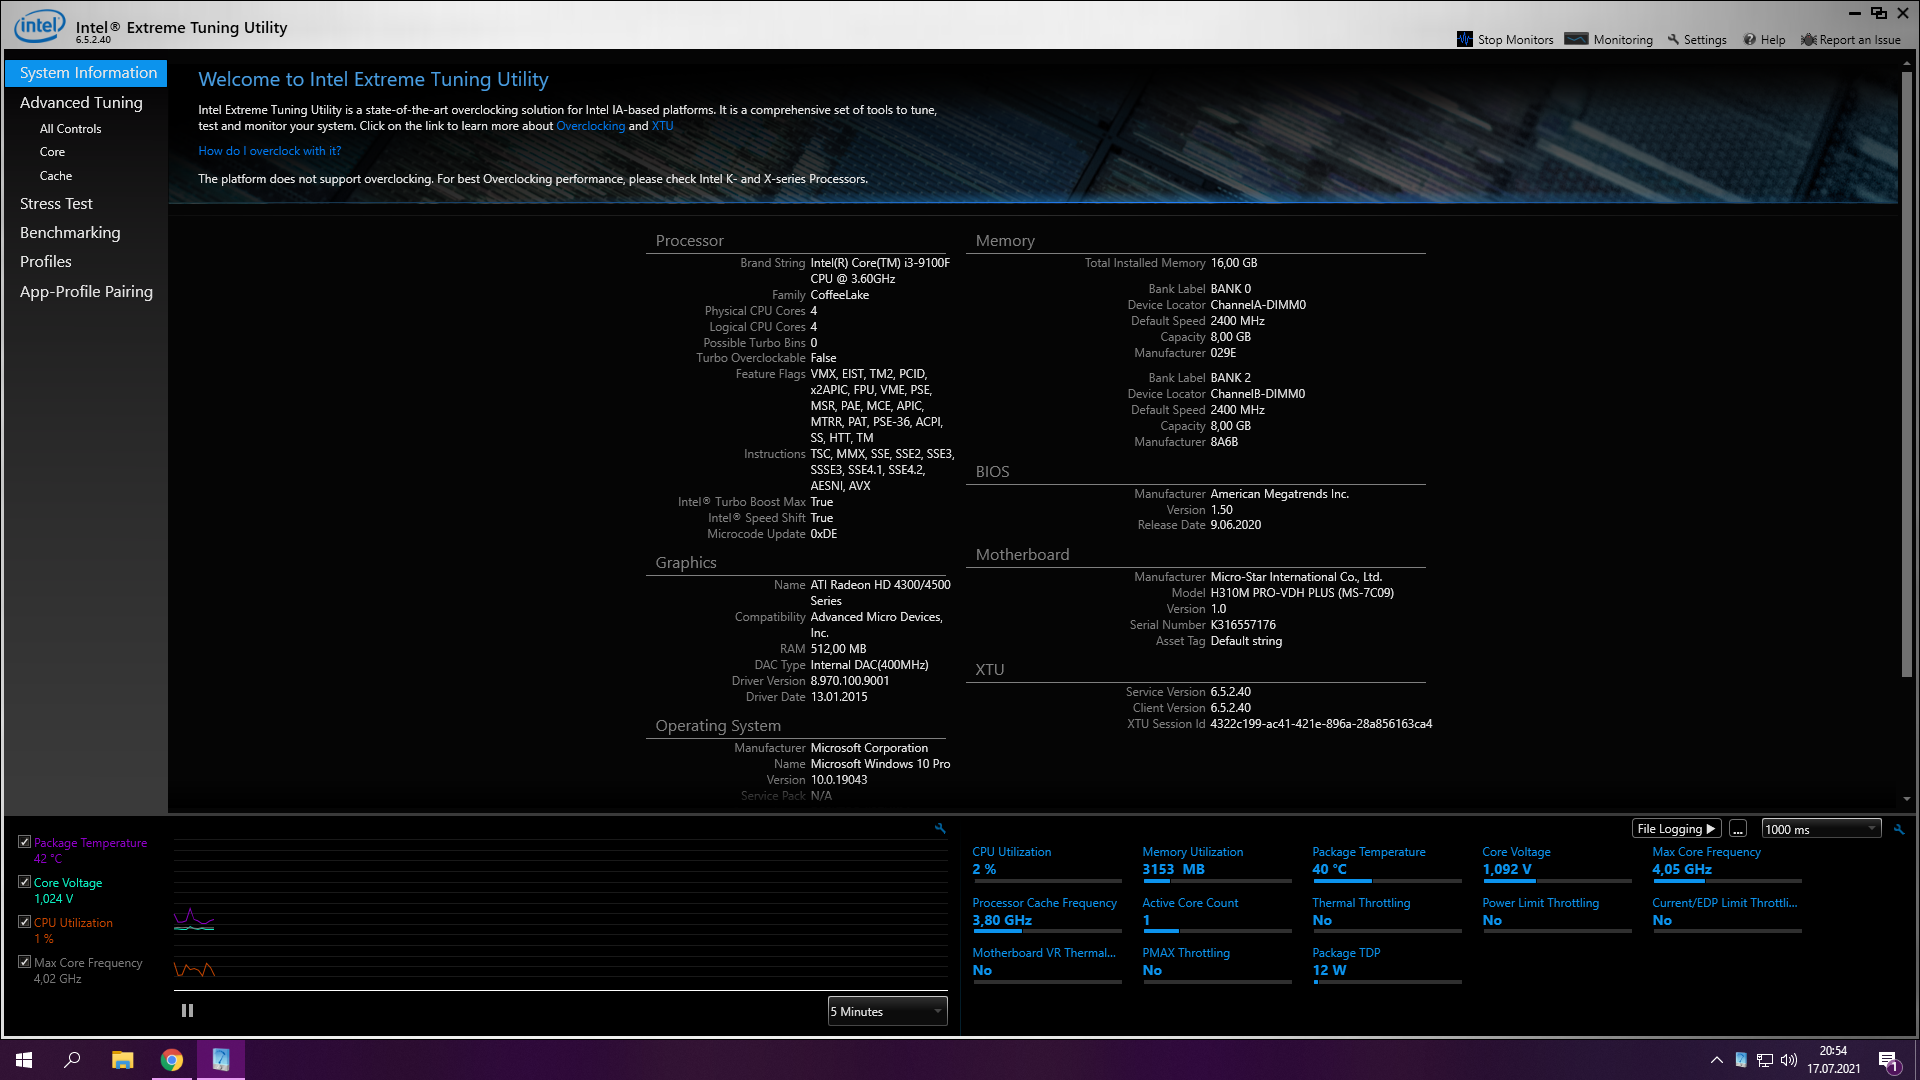The image size is (1920, 1080).
Task: Uncheck the Package Temperature graph checkbox
Action: click(25, 842)
